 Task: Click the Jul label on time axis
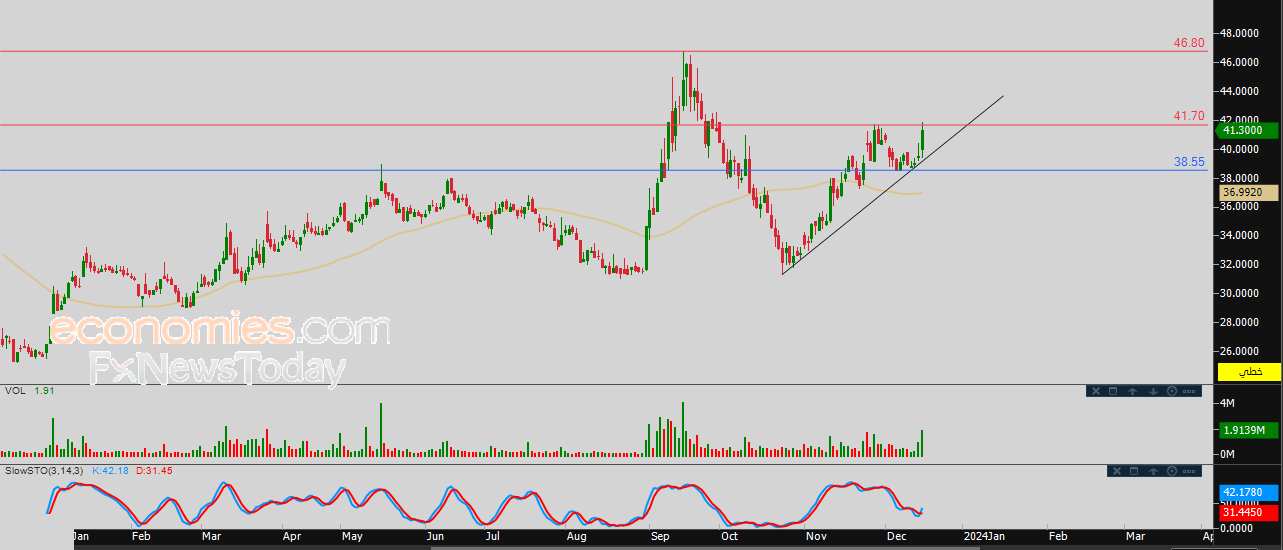click(493, 537)
